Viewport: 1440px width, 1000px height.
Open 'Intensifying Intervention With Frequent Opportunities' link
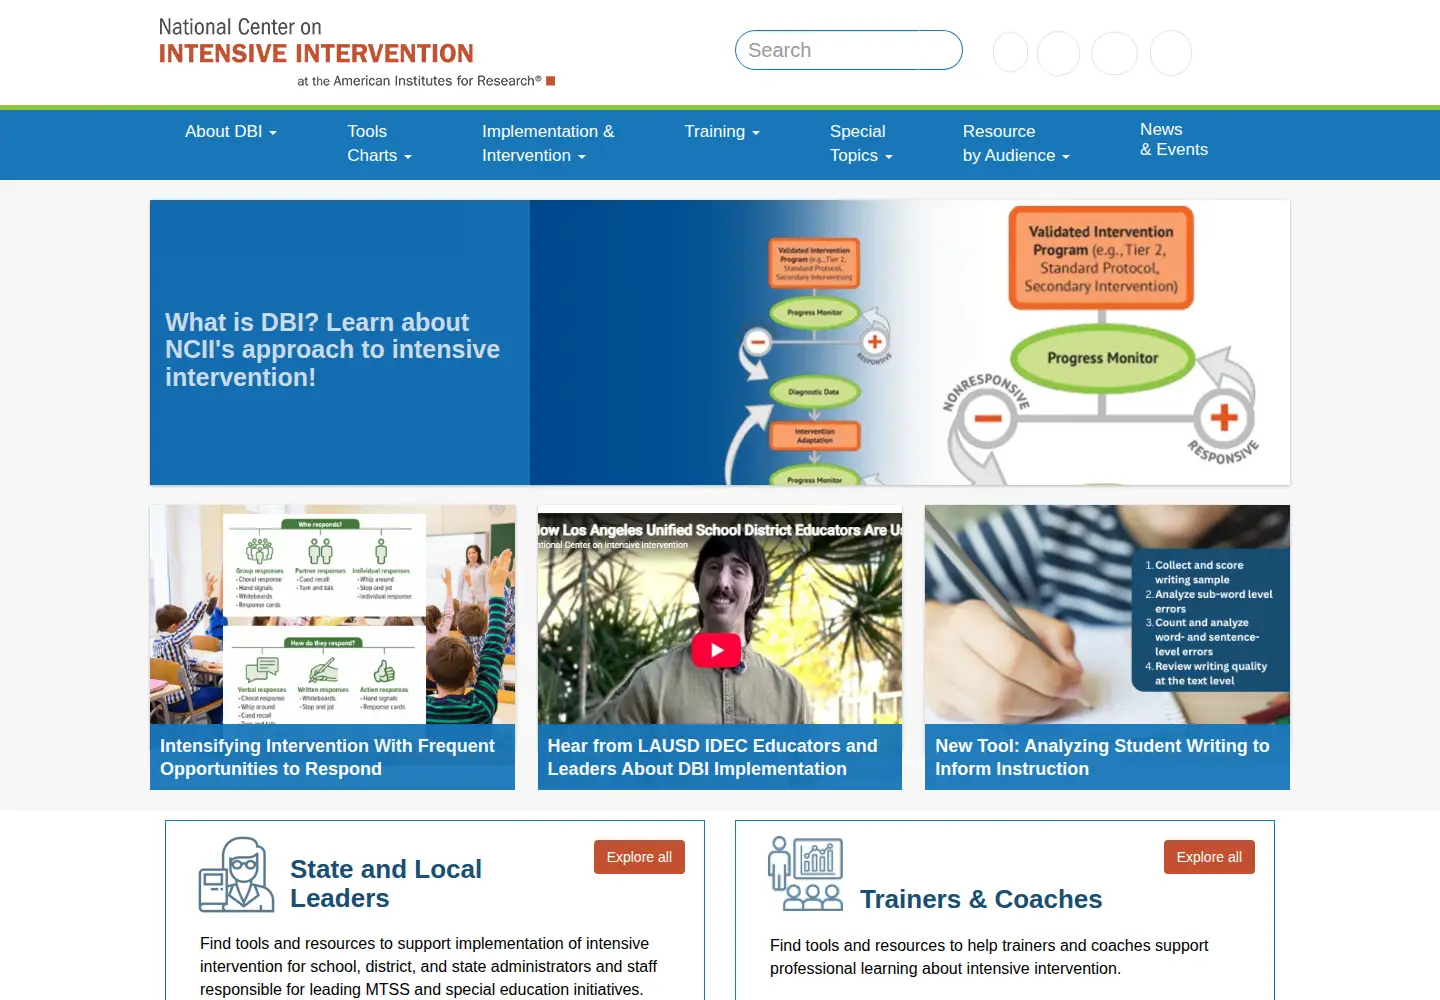coord(327,757)
